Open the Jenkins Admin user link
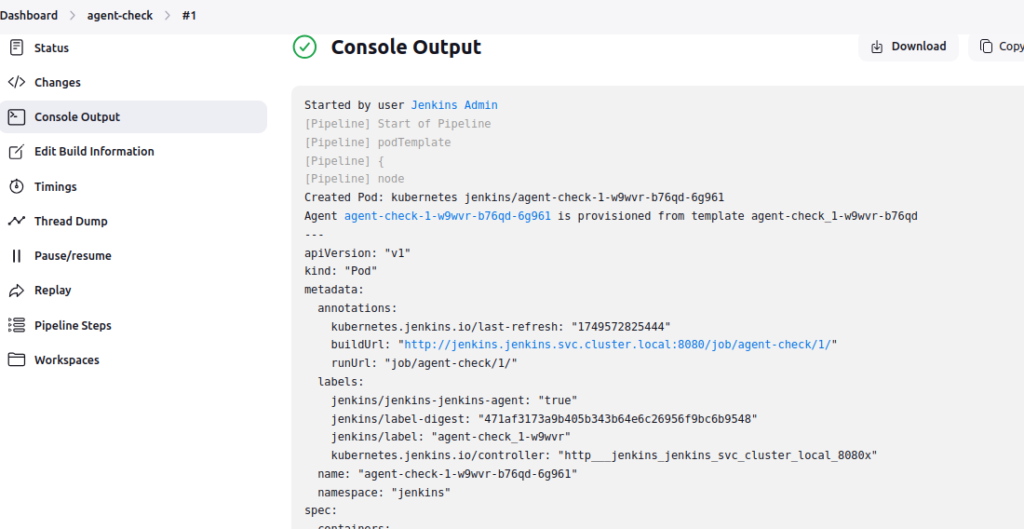1024x529 pixels. (454, 105)
